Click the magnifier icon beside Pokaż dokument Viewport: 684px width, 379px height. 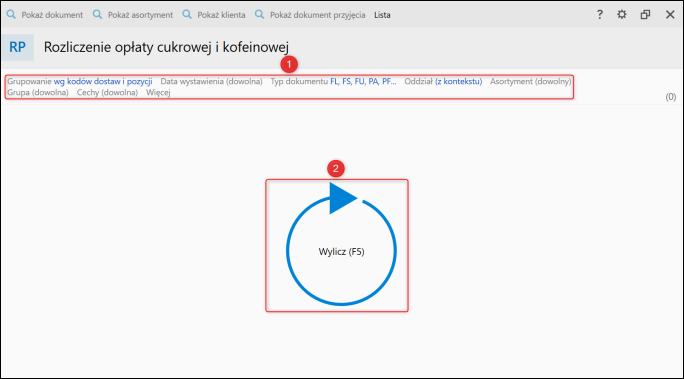pyautogui.click(x=11, y=14)
